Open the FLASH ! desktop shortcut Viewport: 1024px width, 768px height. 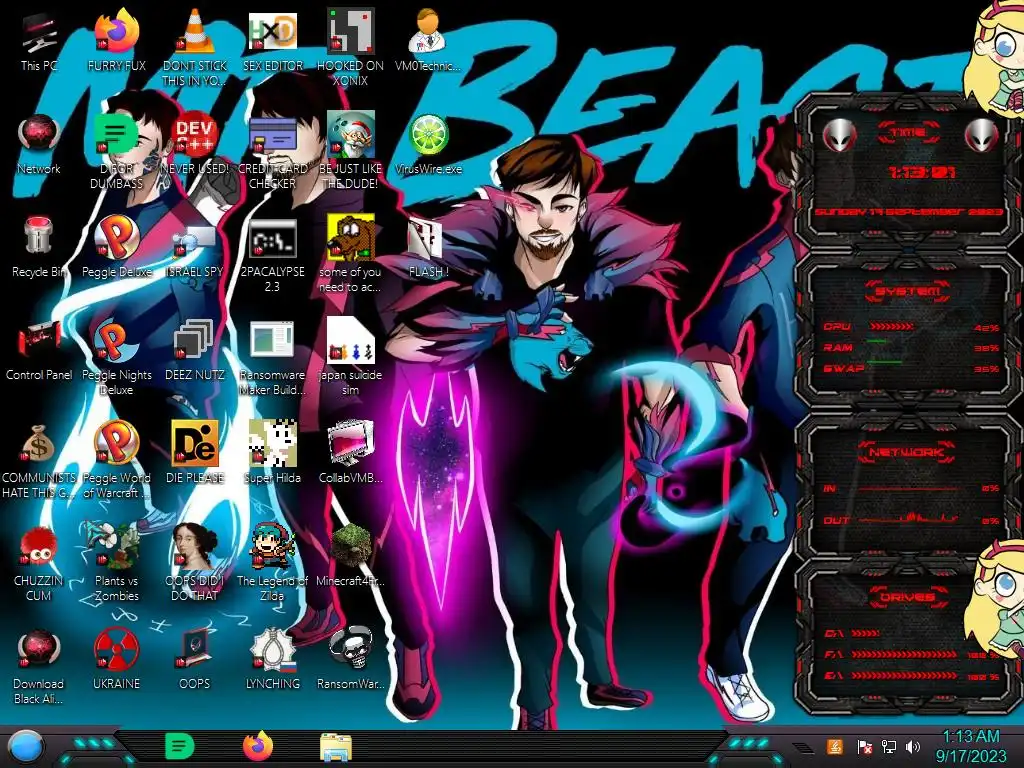pos(428,248)
